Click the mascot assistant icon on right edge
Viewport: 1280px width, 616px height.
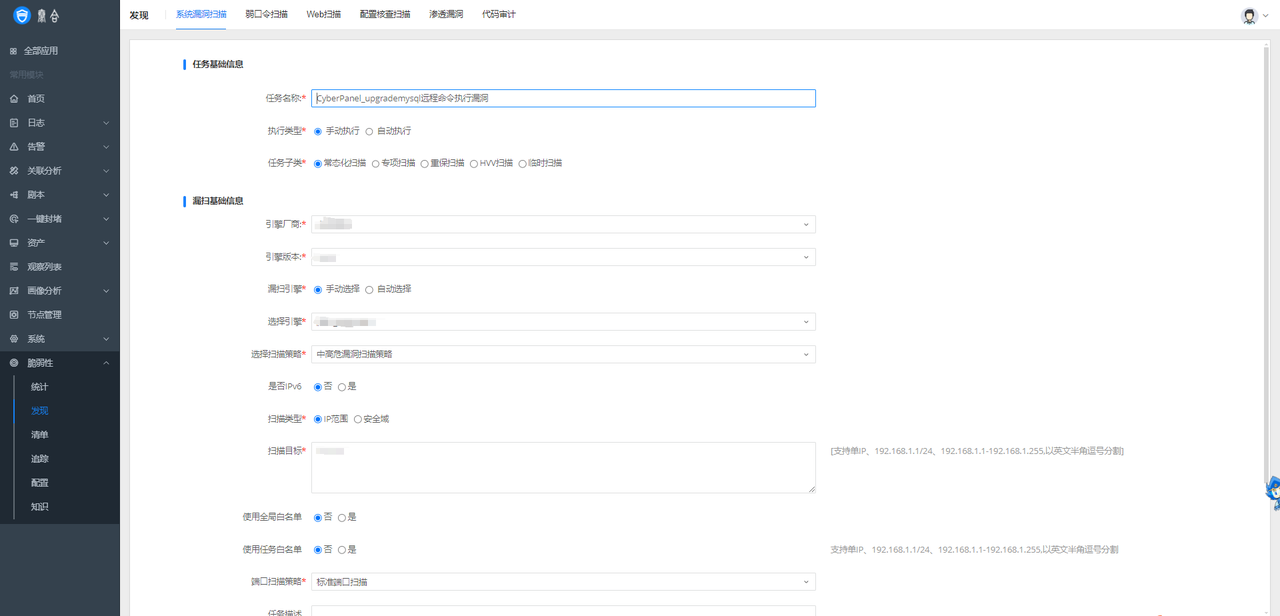pyautogui.click(x=1272, y=492)
